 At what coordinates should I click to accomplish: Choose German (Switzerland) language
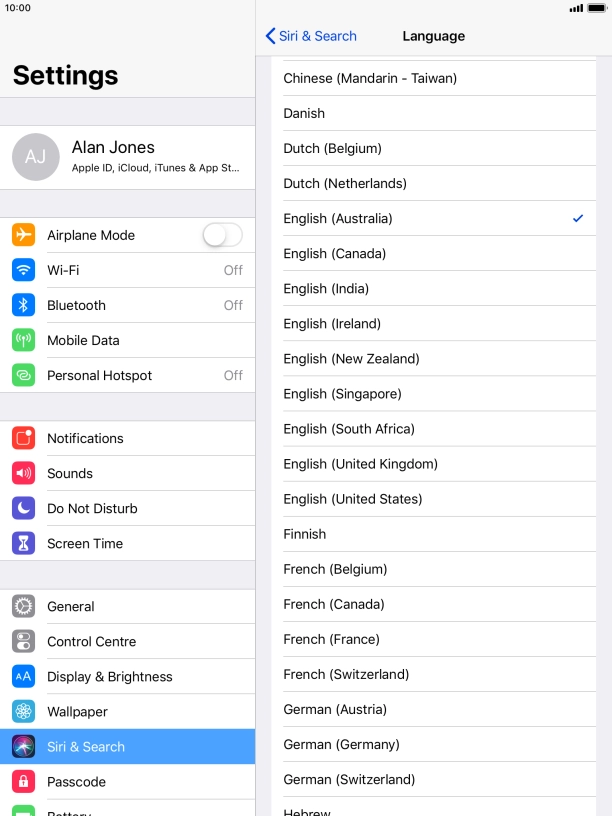434,779
